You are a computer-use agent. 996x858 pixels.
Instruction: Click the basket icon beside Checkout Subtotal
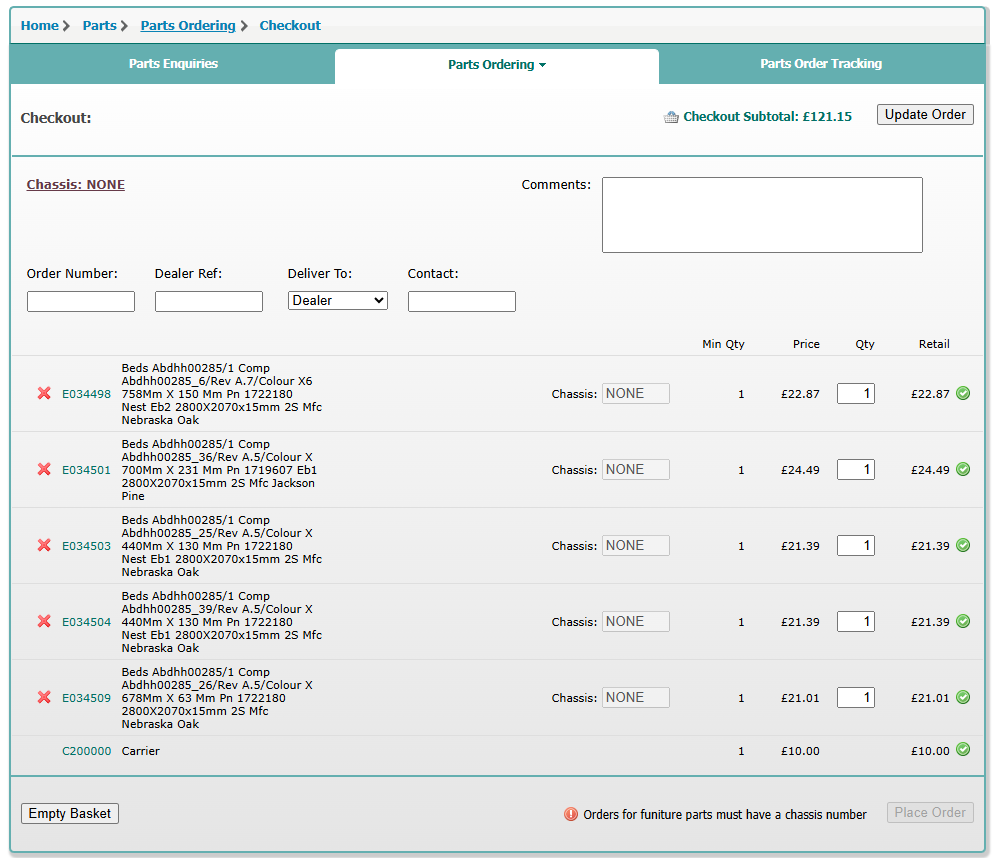pos(671,117)
